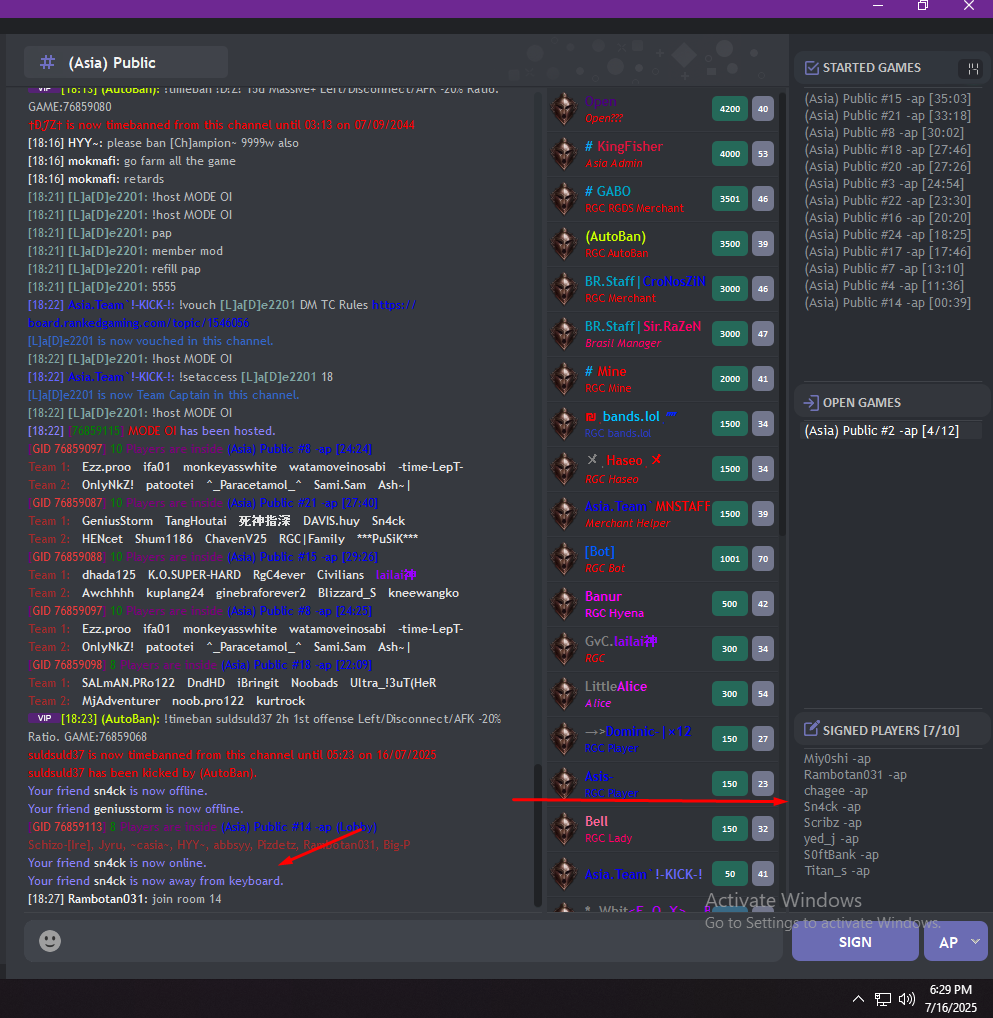Select signed player S0ftBank -ap
This screenshot has width=993, height=1018.
click(841, 855)
